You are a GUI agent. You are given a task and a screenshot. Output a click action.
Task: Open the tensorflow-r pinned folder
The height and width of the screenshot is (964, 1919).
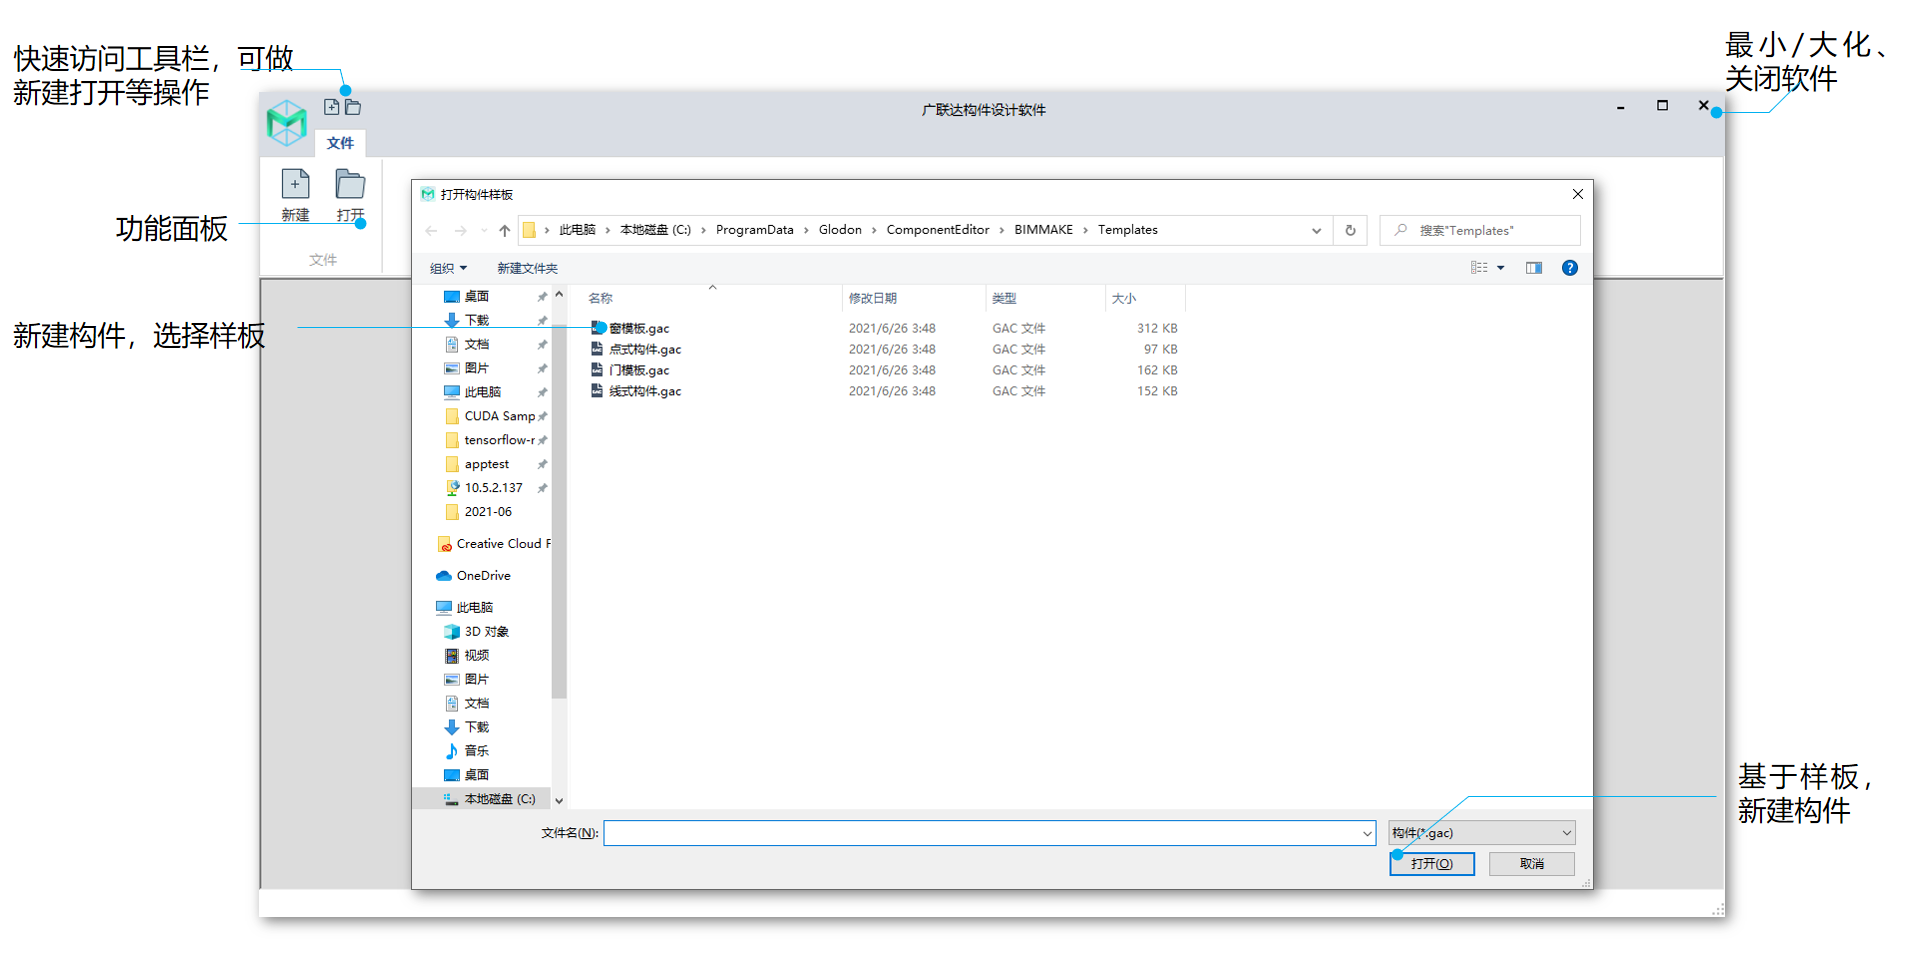(498, 440)
